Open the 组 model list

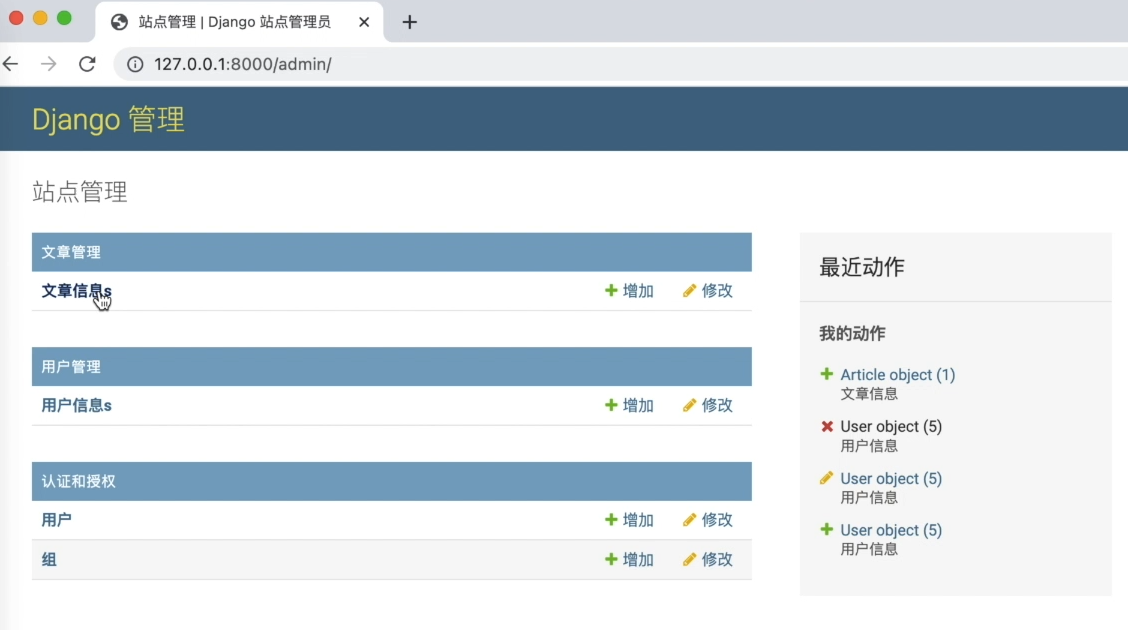49,560
